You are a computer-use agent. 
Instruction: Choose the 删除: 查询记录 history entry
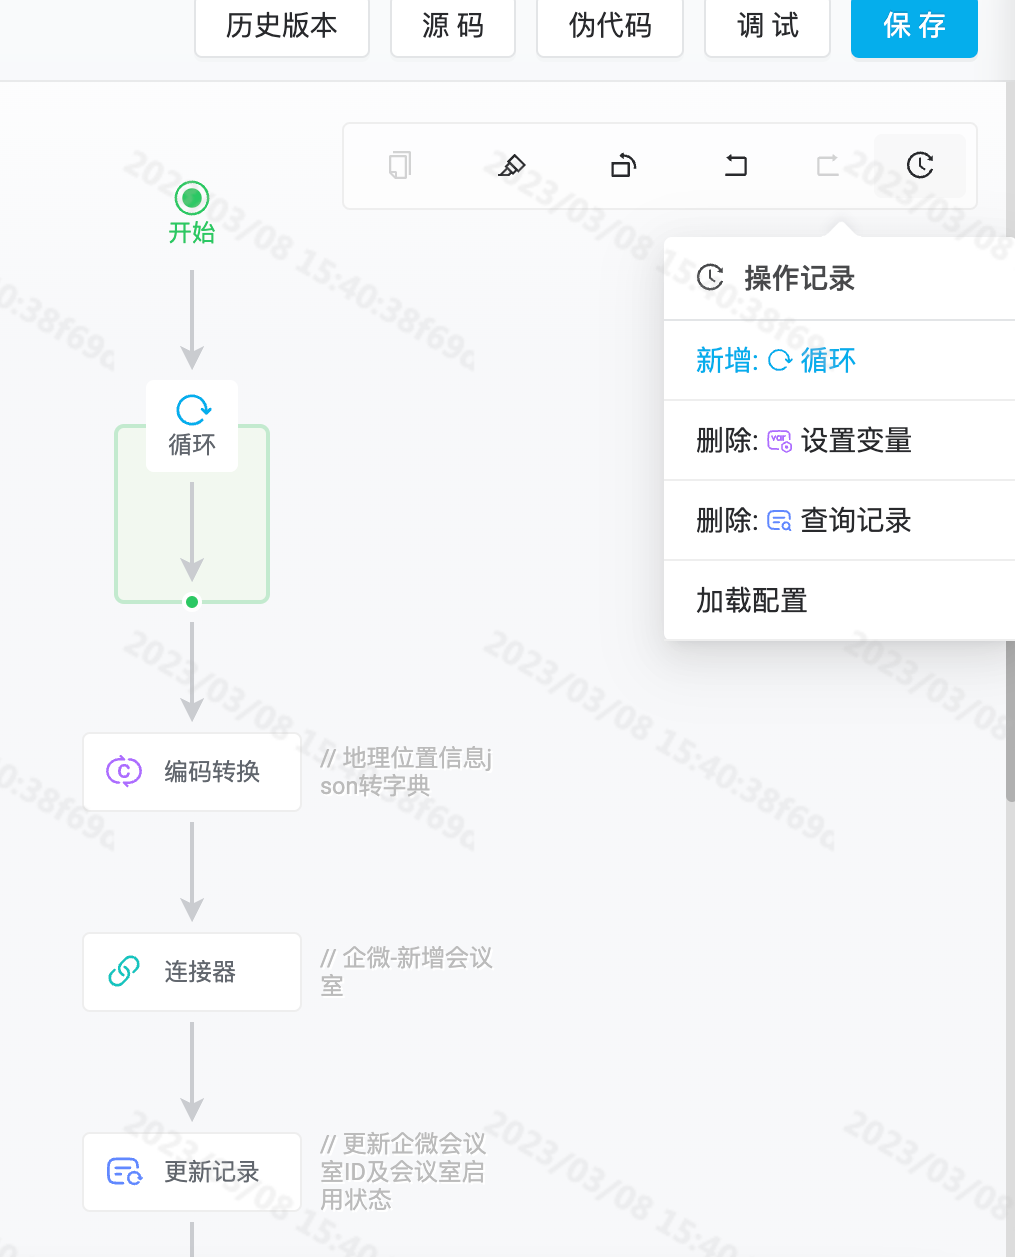[840, 520]
